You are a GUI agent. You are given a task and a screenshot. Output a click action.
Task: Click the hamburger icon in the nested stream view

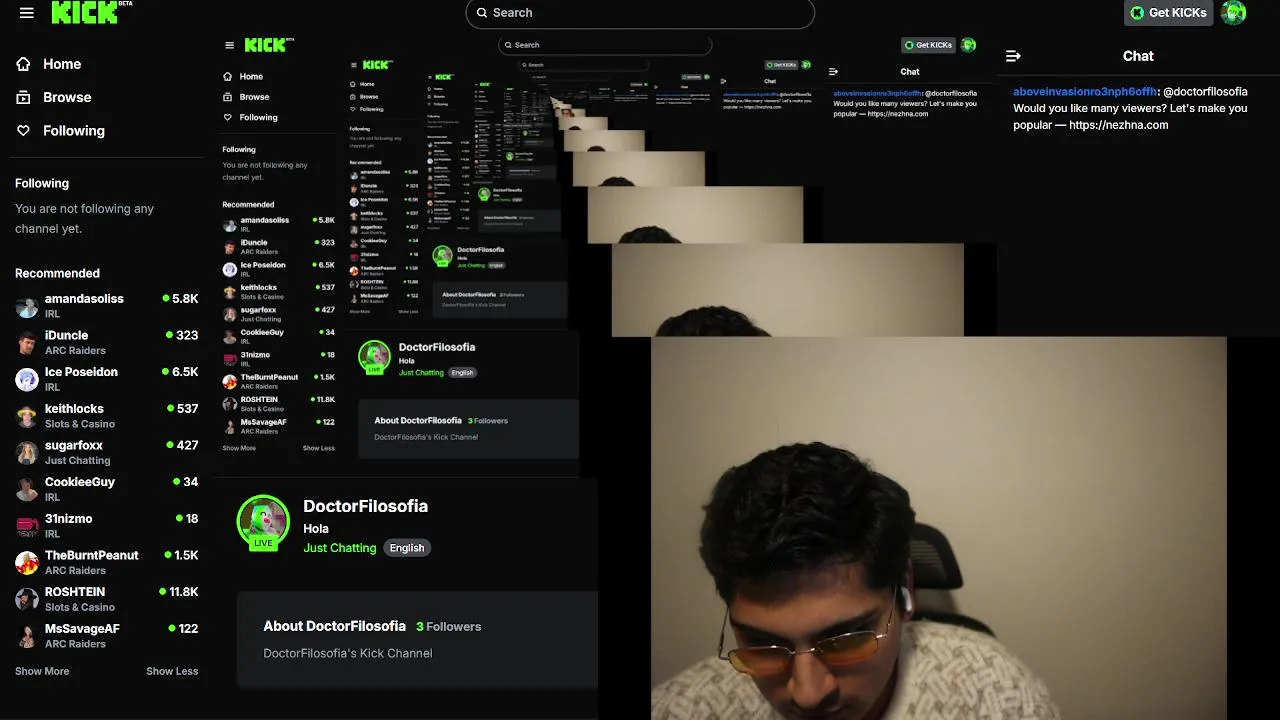pos(229,45)
